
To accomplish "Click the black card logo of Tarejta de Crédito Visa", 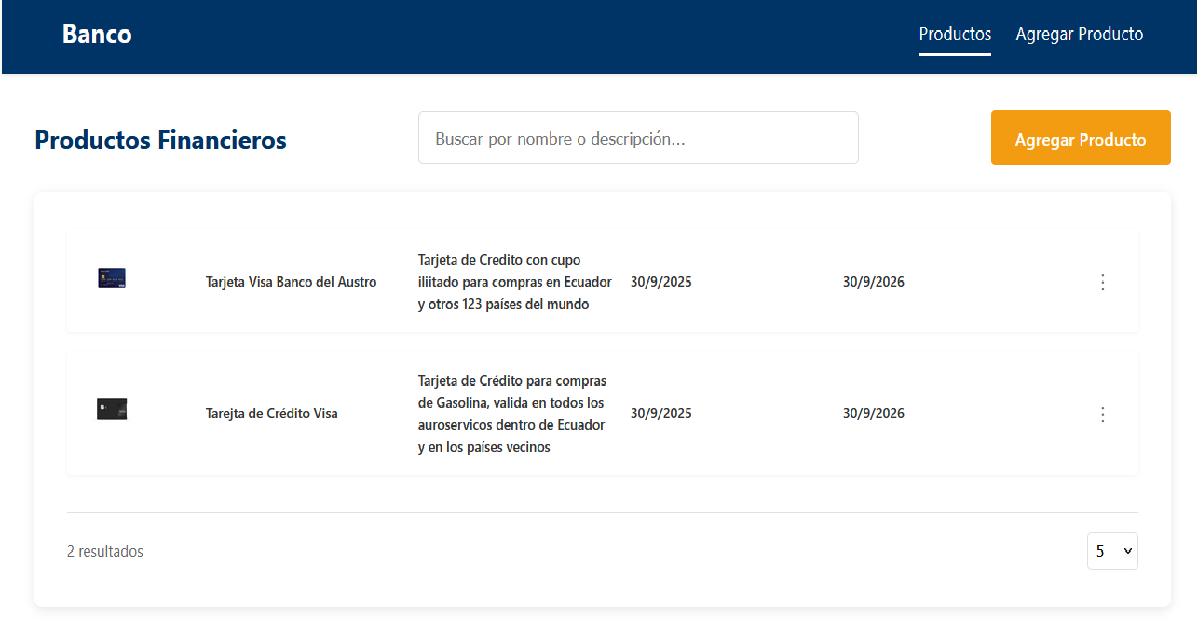I will coord(112,409).
